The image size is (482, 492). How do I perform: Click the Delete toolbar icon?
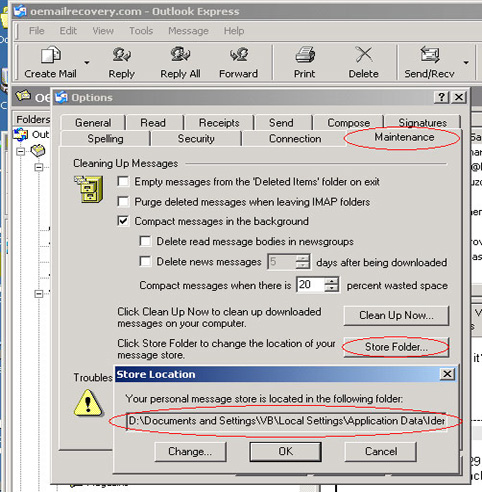(364, 55)
